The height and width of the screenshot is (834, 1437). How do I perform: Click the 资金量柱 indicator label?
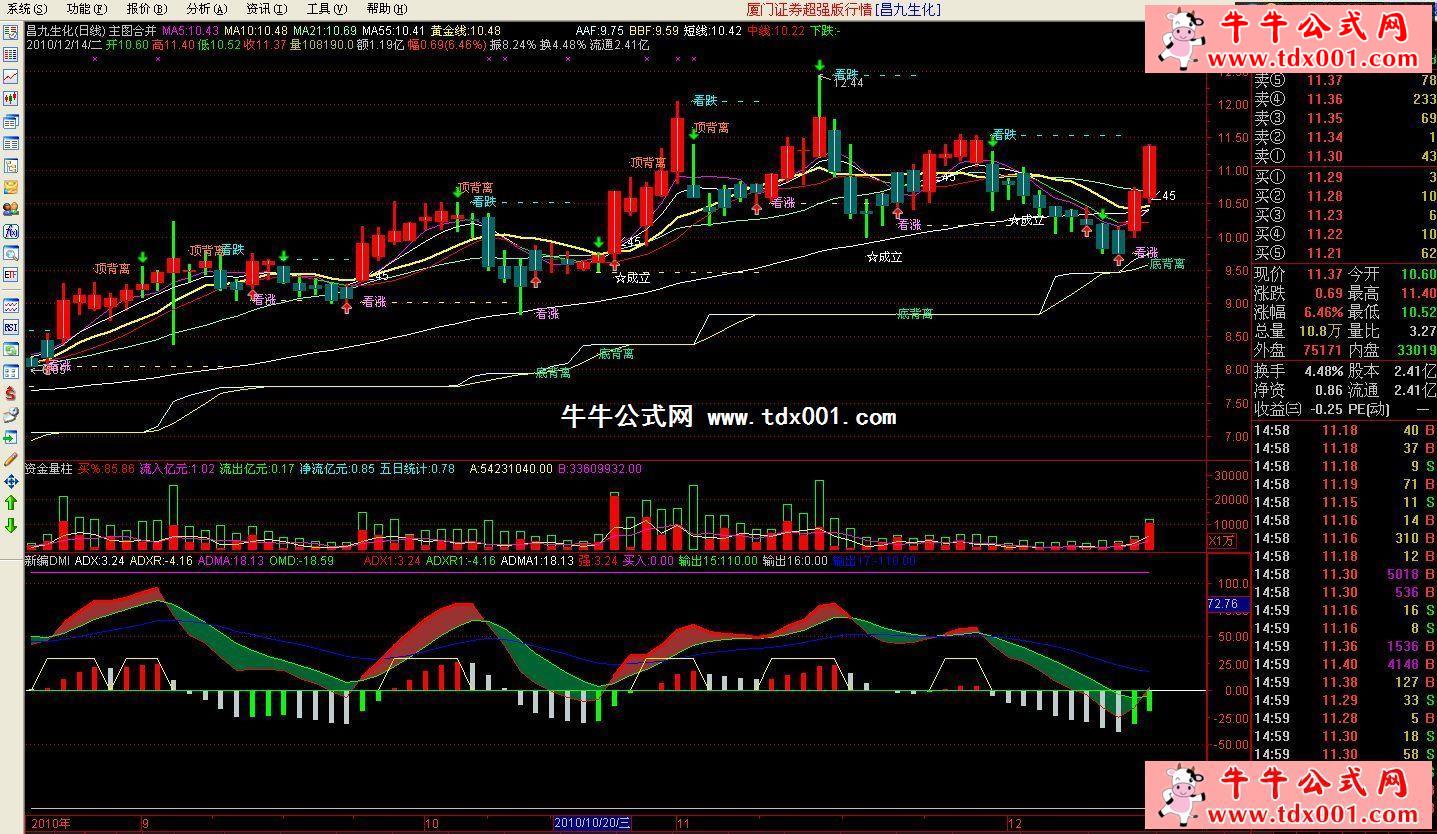click(49, 468)
